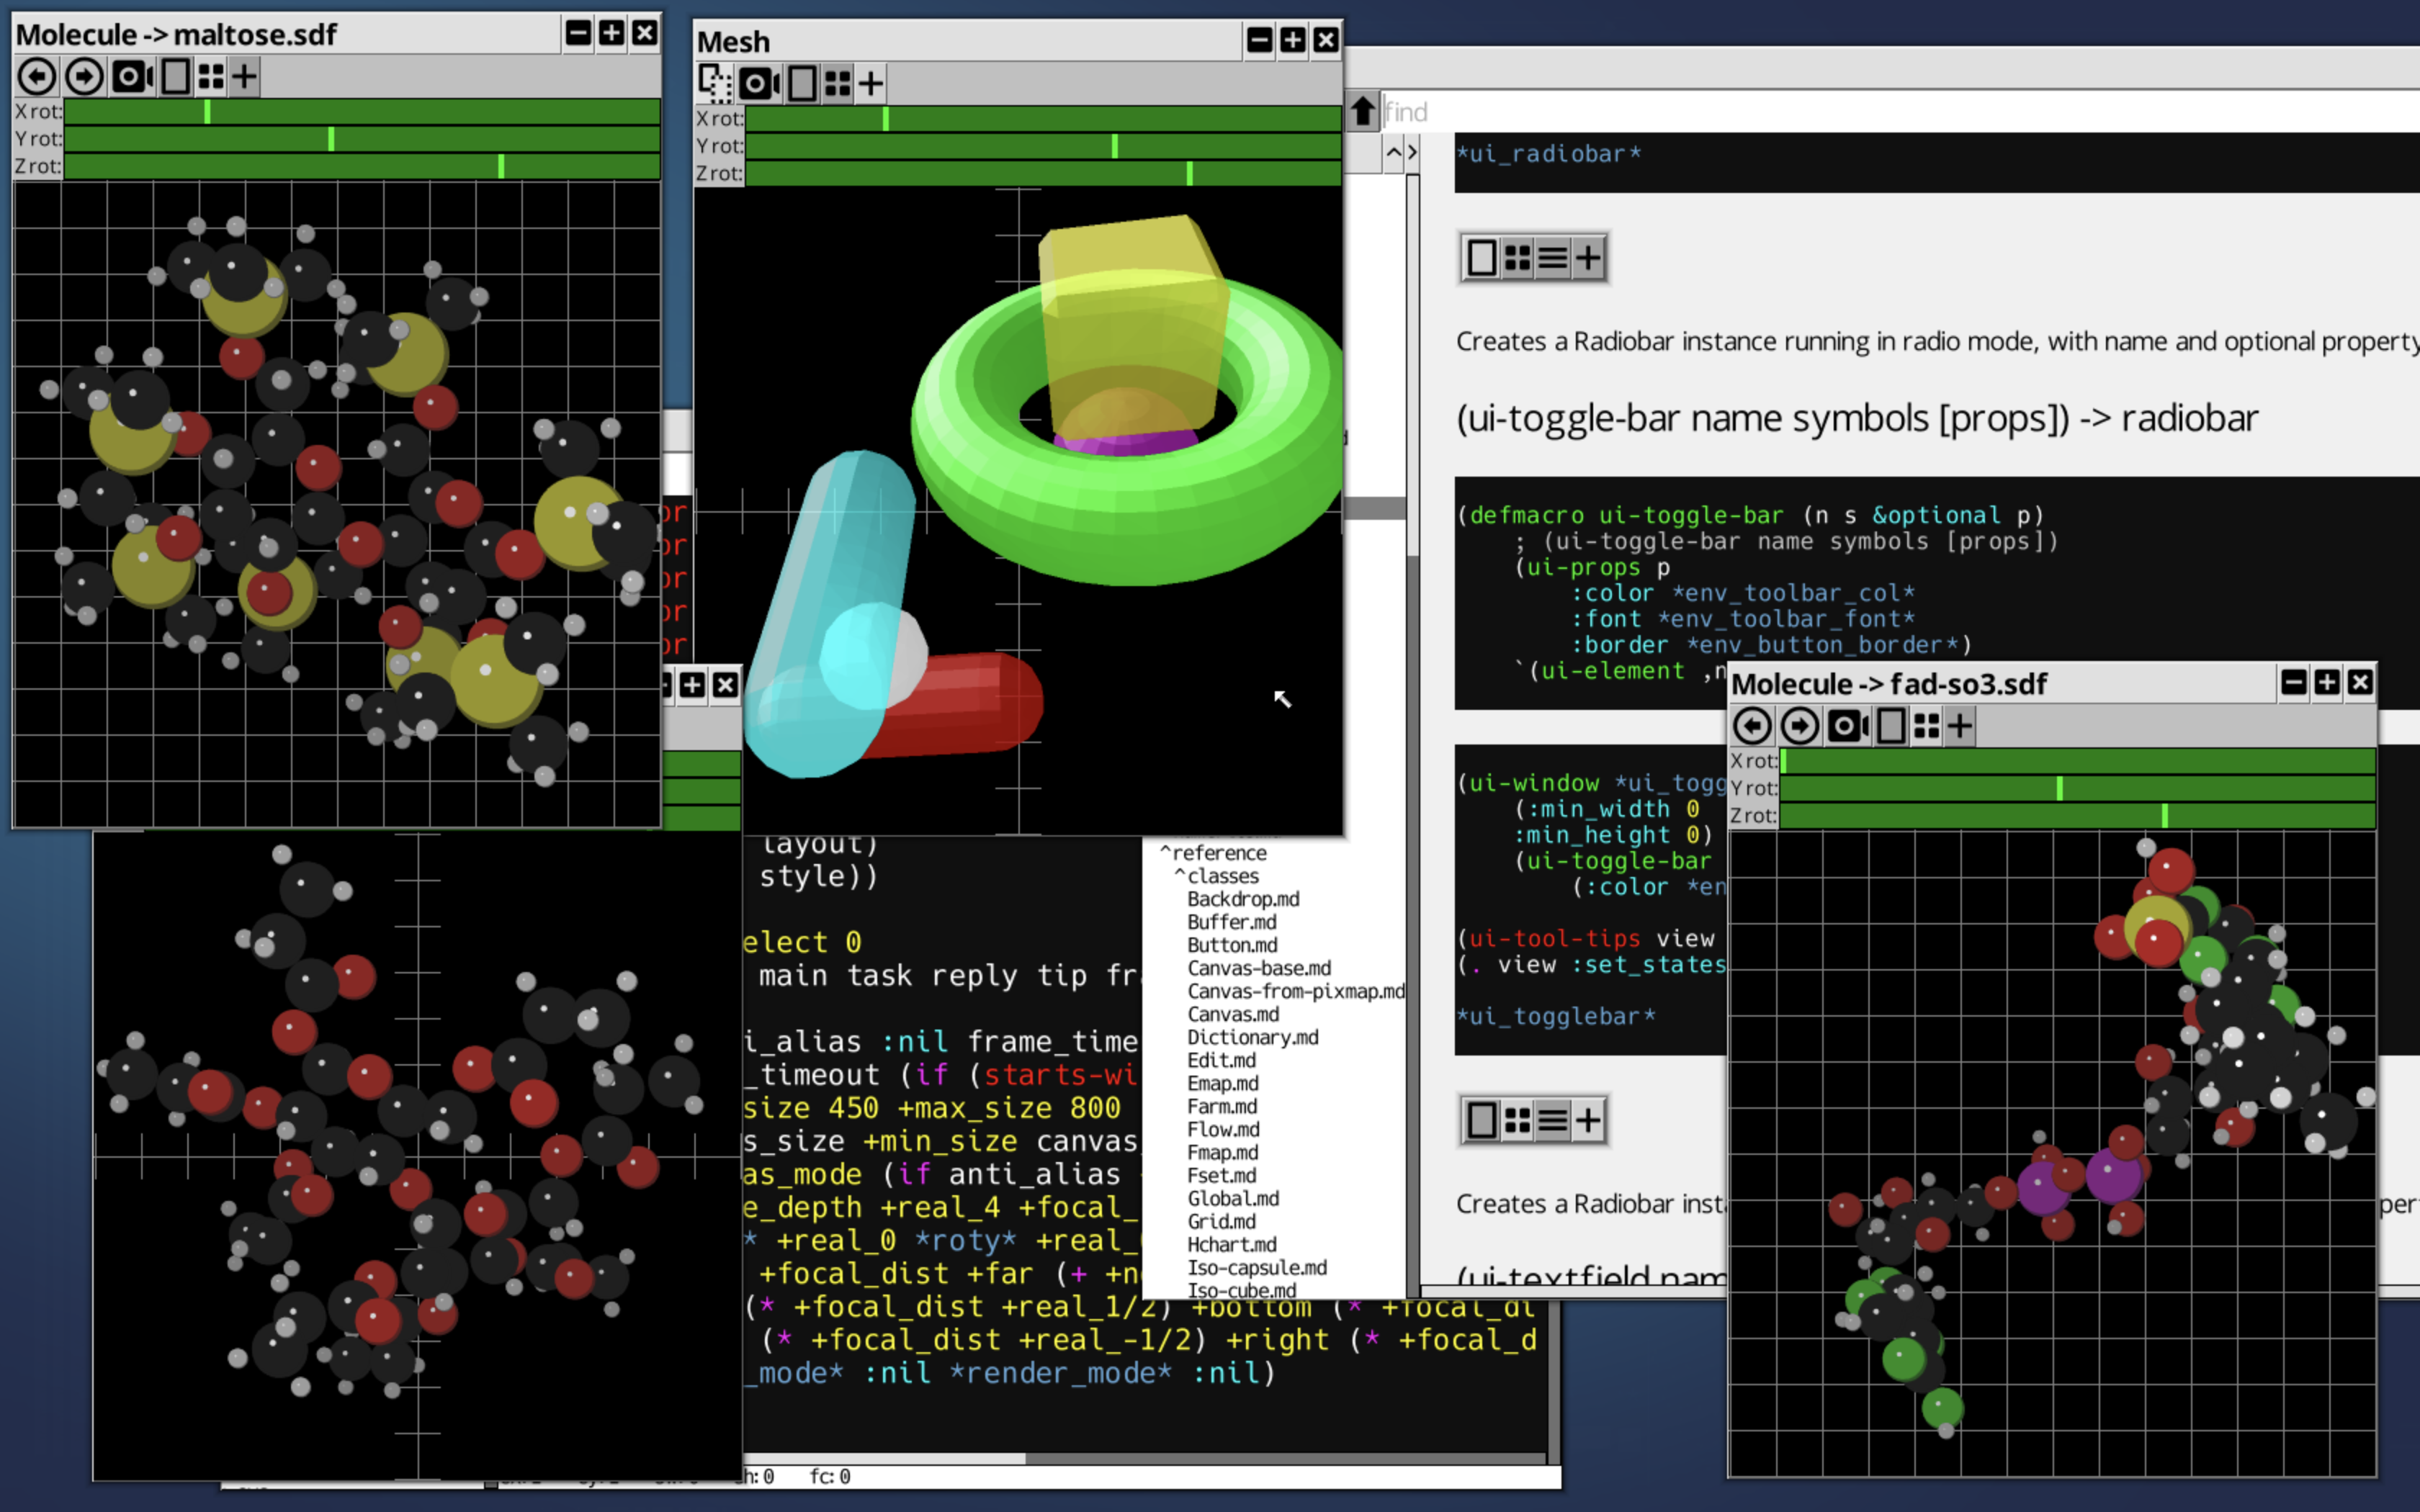Click plus icon in ui_togglebar demo bar

[x=1588, y=1121]
